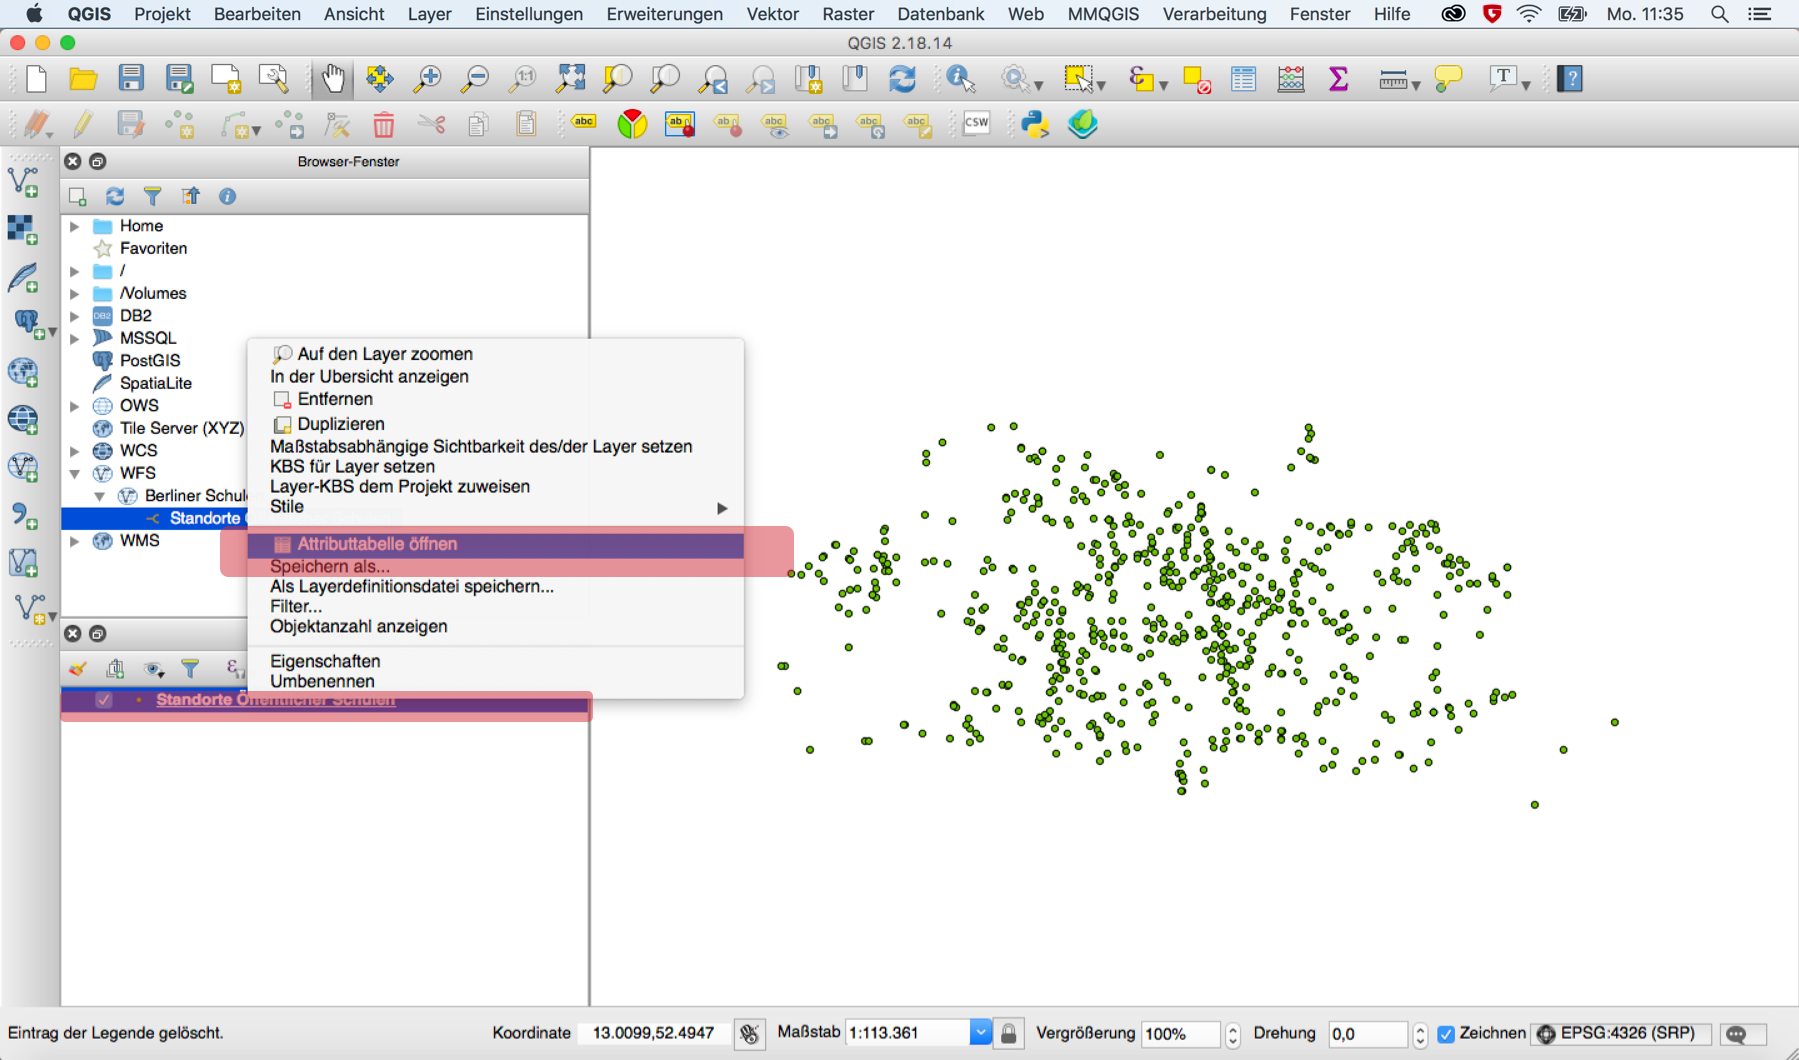Viewport: 1799px width, 1060px height.
Task: Add PostGIS layer elephant icon in sidebar
Action: tap(27, 324)
